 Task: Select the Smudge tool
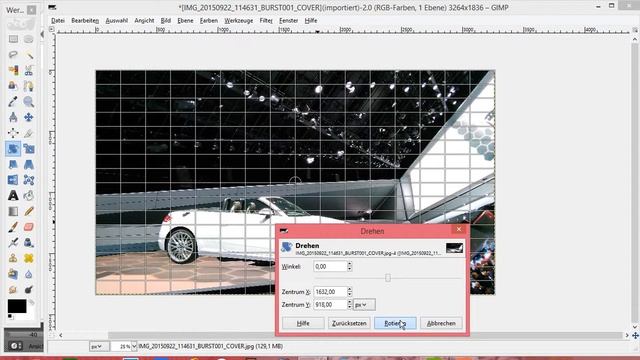[13, 290]
